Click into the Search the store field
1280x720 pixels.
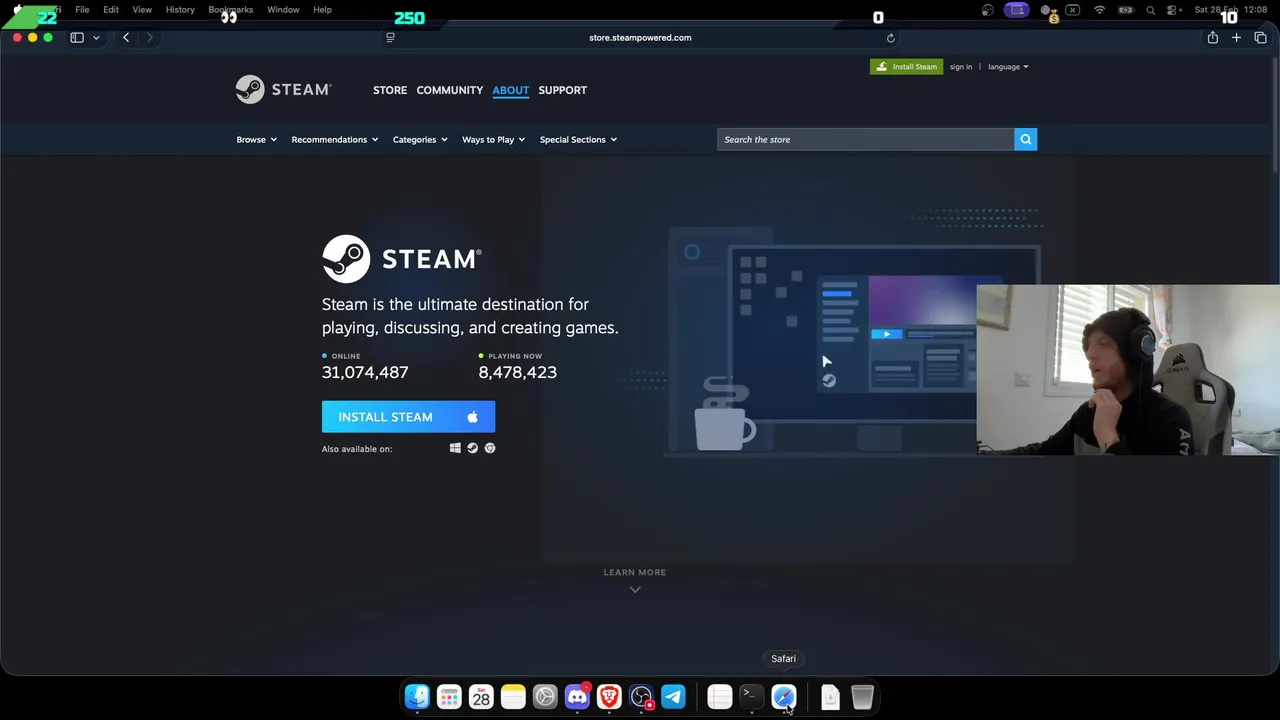(x=865, y=139)
